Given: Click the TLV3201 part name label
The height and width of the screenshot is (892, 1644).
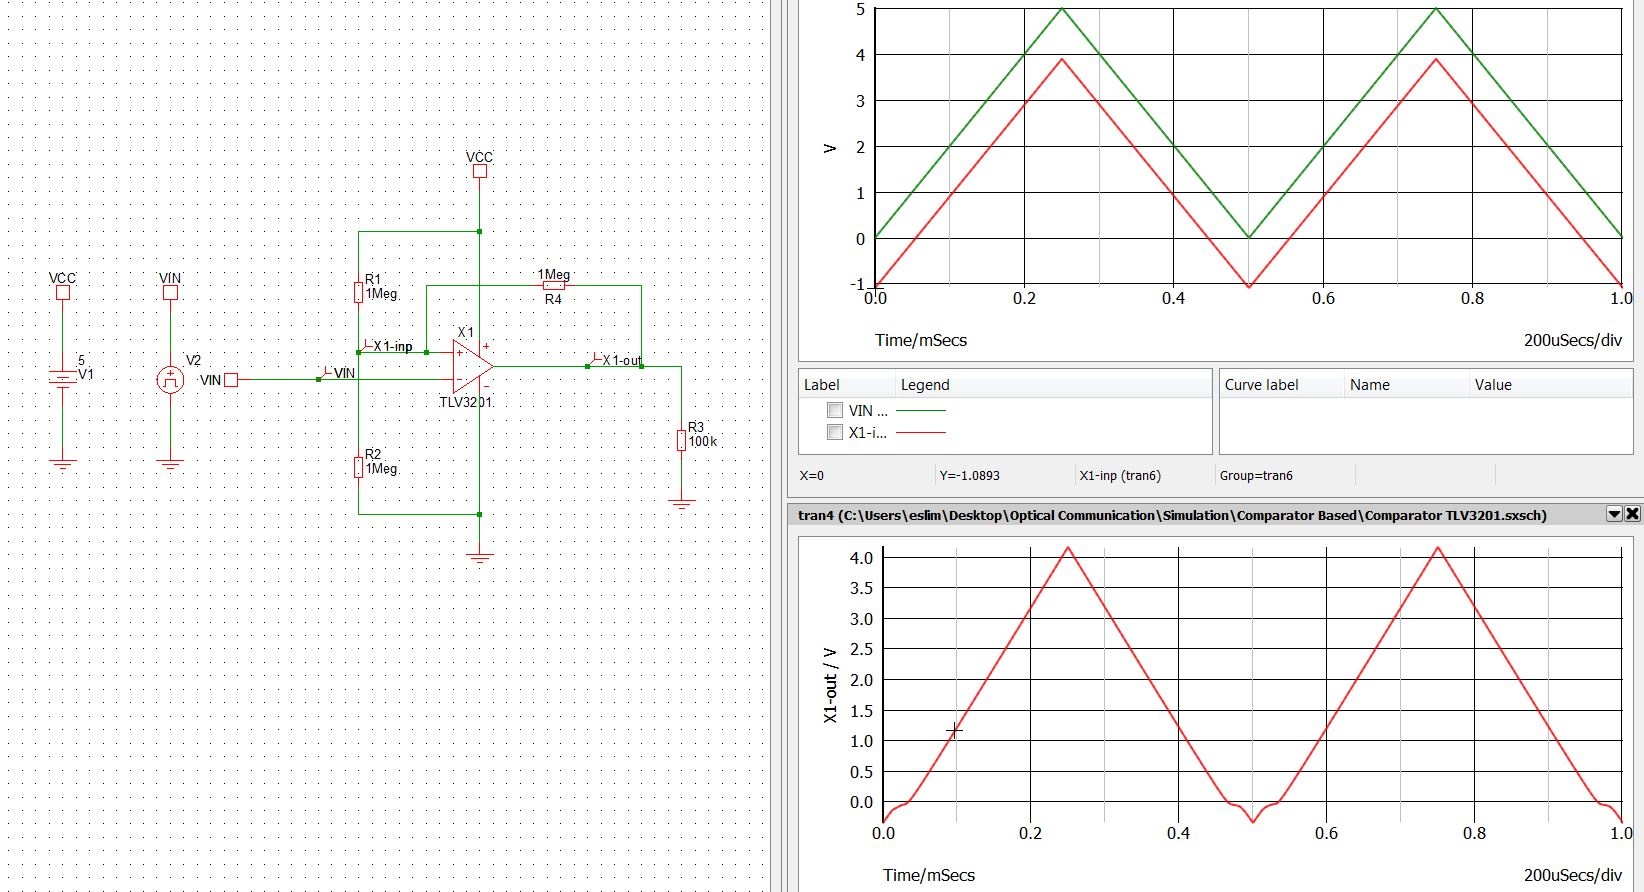Looking at the screenshot, I should tap(466, 402).
